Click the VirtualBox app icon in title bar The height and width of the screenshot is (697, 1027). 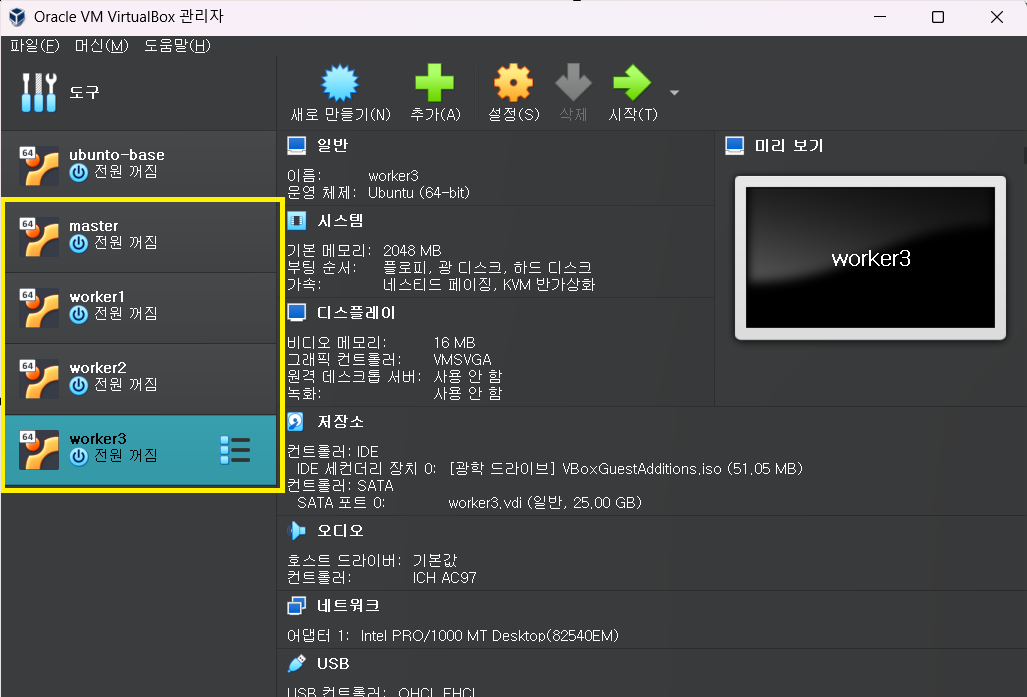tap(16, 16)
